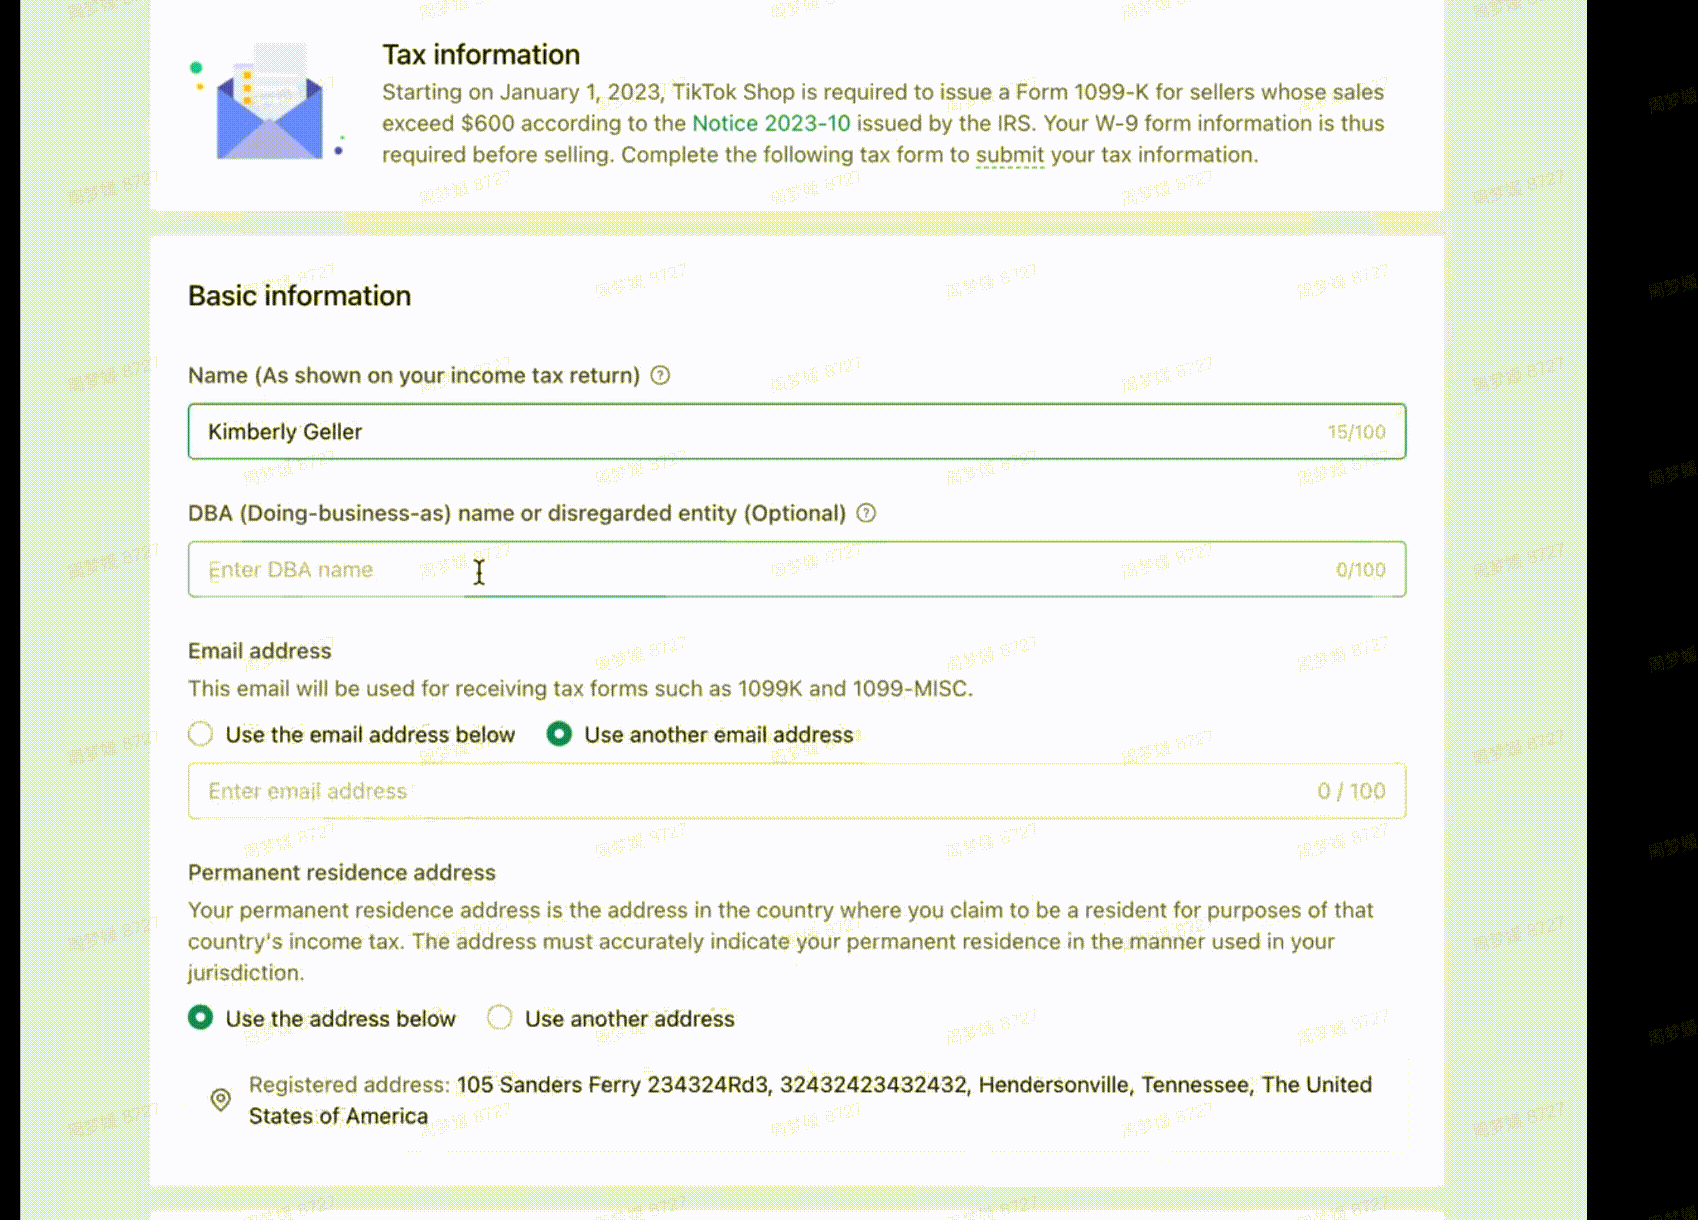Click the Name field containing Kimberly Geller
This screenshot has height=1220, width=1698.
tap(797, 431)
